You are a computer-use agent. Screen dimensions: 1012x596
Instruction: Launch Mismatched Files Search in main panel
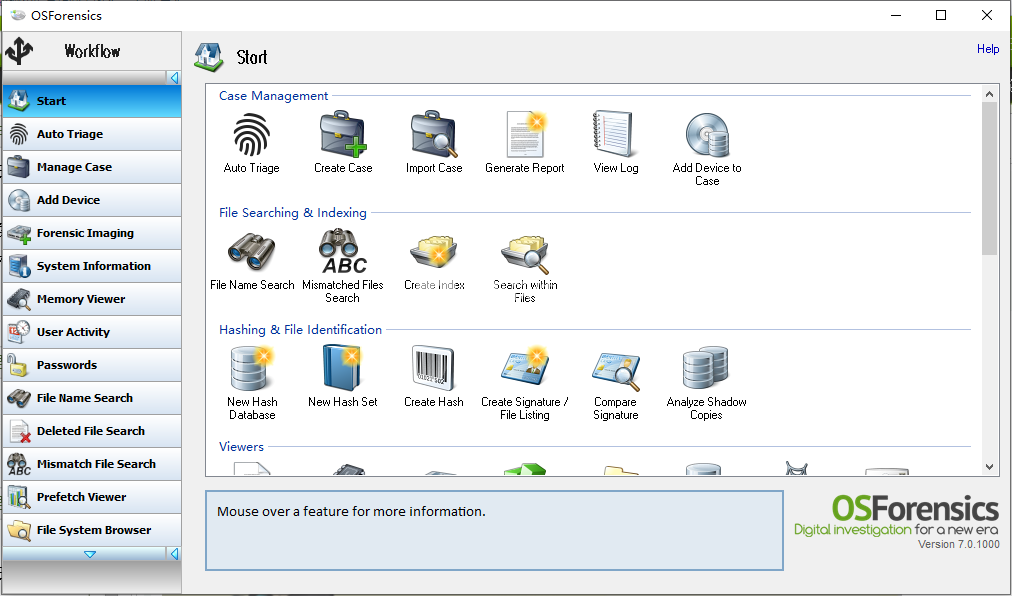pyautogui.click(x=343, y=265)
